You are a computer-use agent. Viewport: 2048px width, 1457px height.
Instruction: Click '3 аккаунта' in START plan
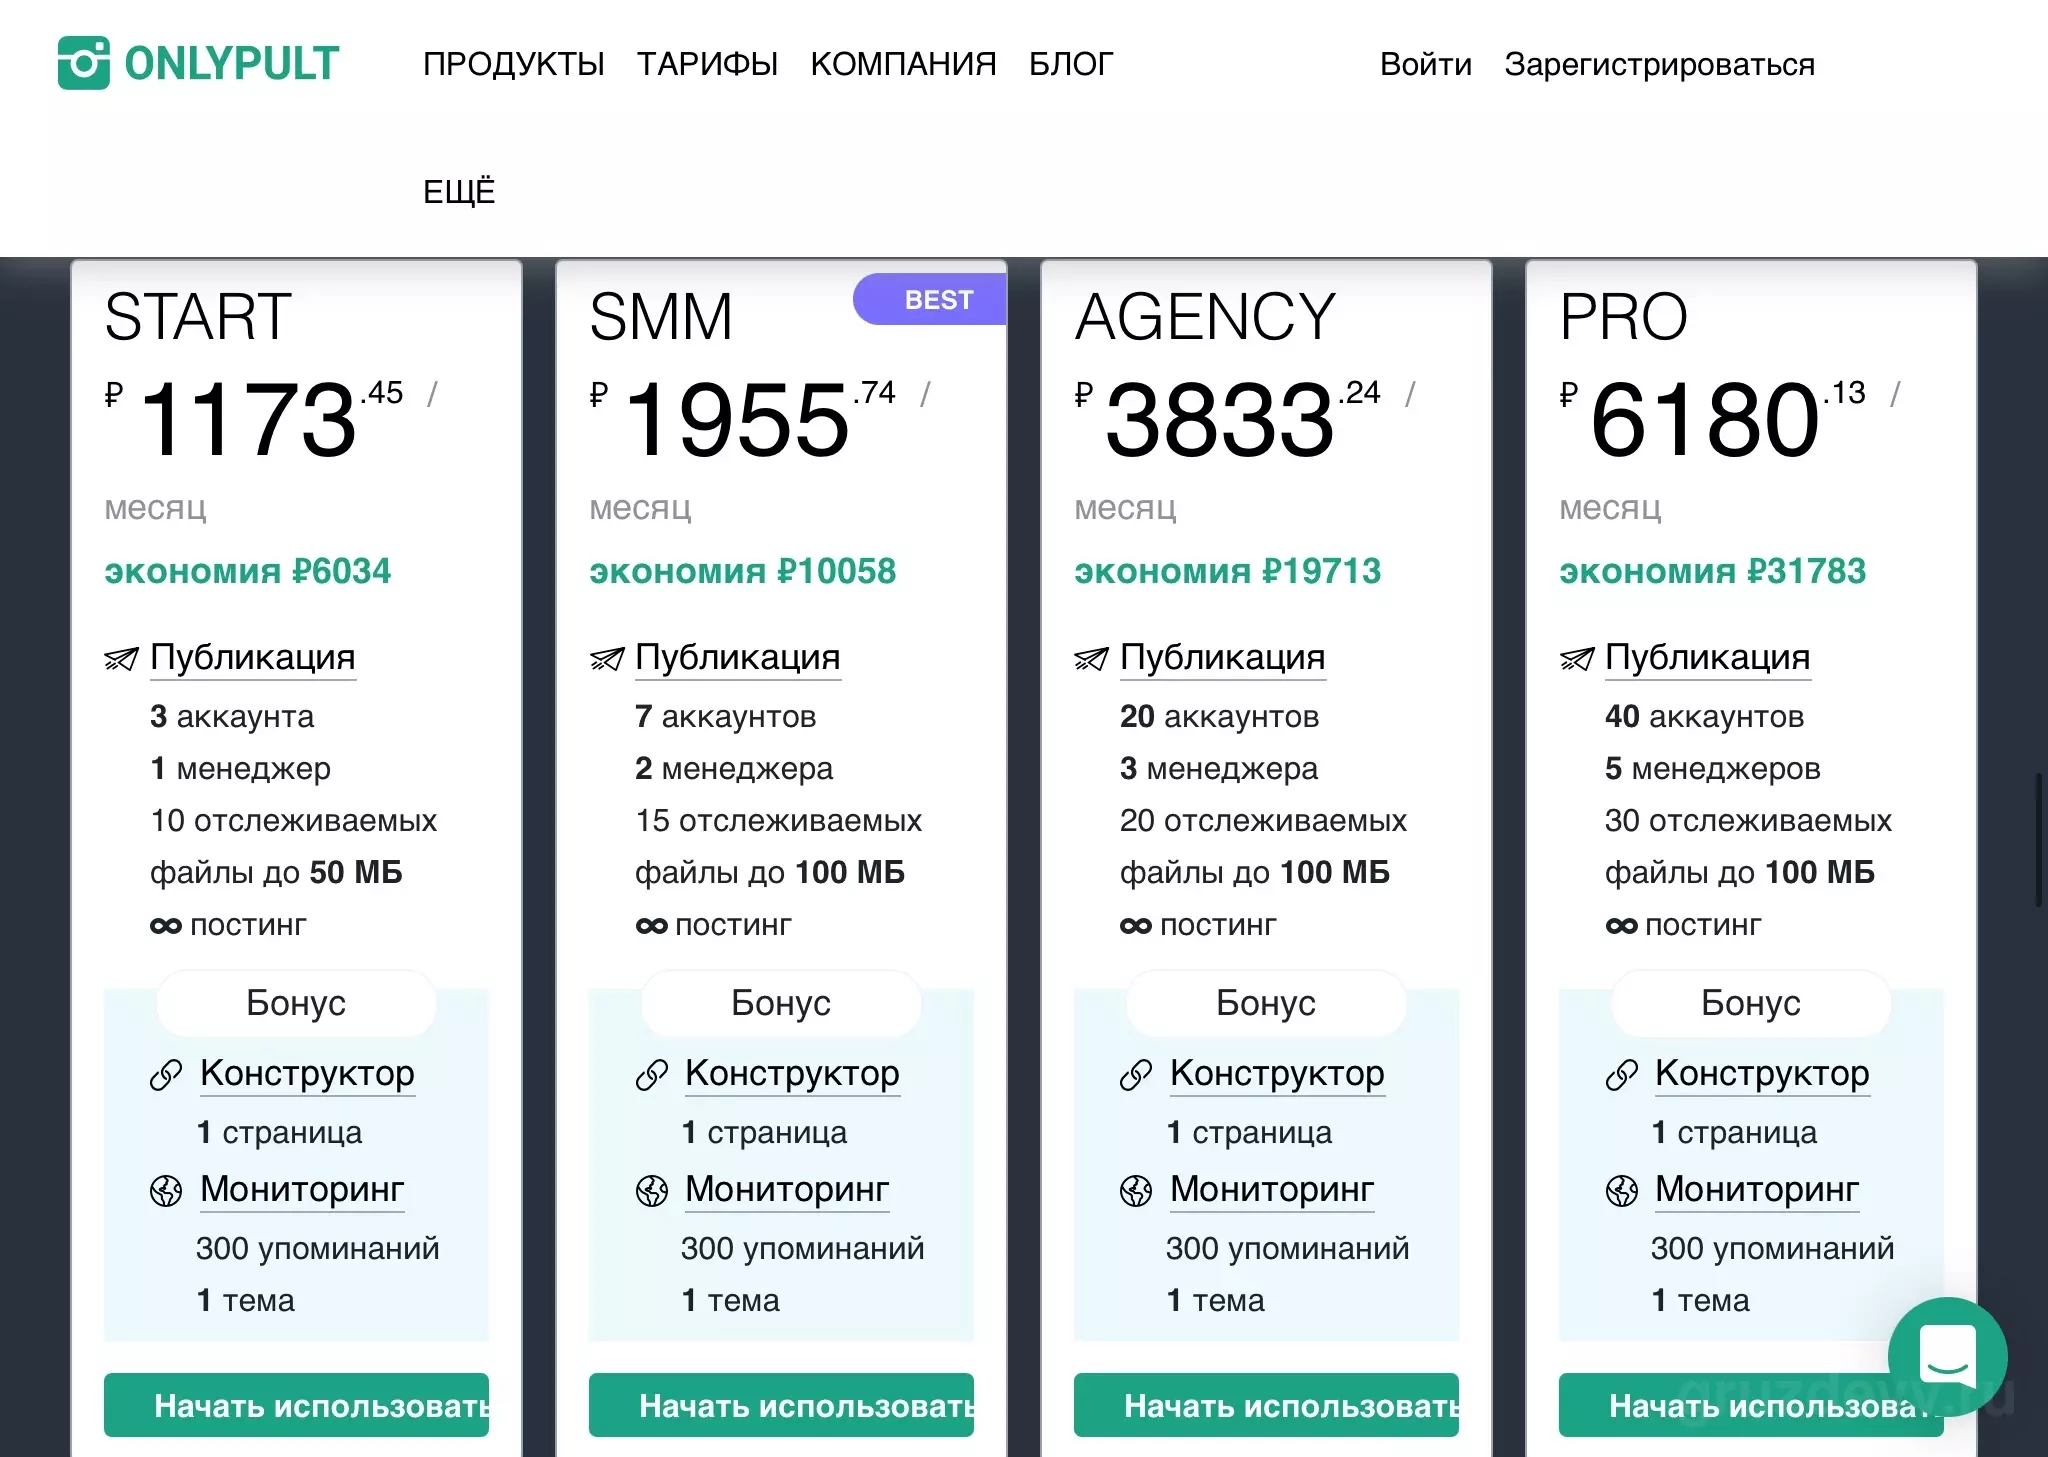coord(232,717)
